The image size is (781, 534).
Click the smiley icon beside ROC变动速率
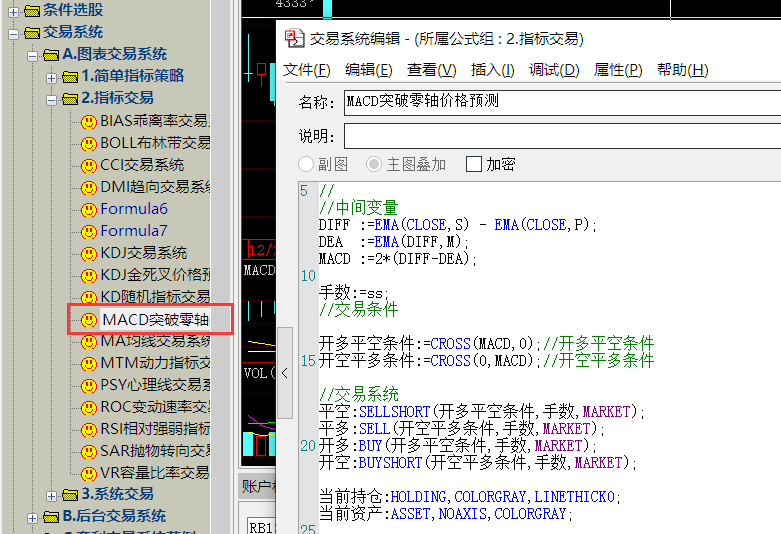(89, 408)
